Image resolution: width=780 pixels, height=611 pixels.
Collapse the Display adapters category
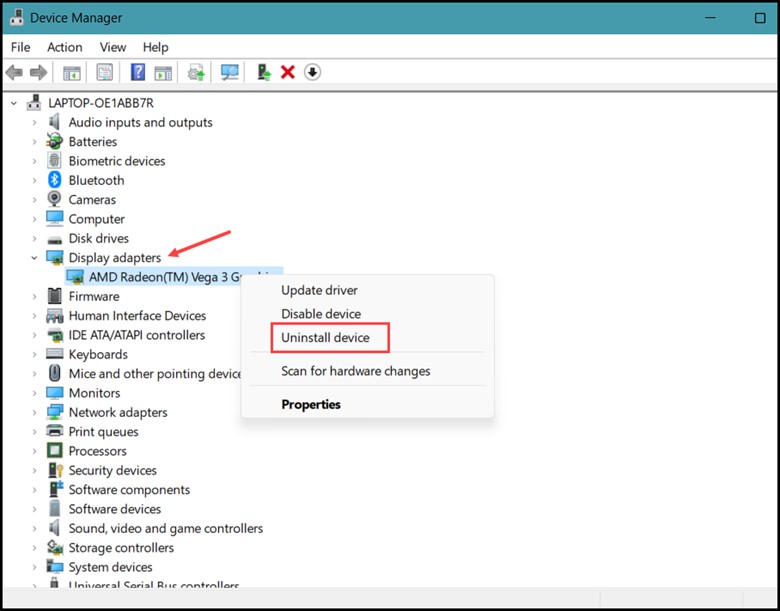(x=34, y=258)
